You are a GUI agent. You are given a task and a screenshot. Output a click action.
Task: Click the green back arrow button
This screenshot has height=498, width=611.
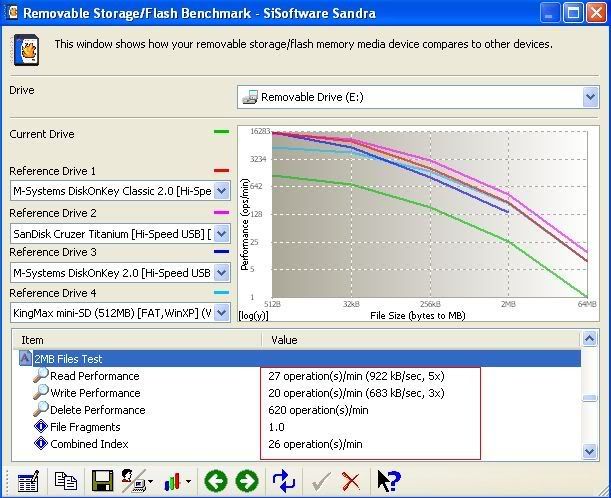[215, 481]
